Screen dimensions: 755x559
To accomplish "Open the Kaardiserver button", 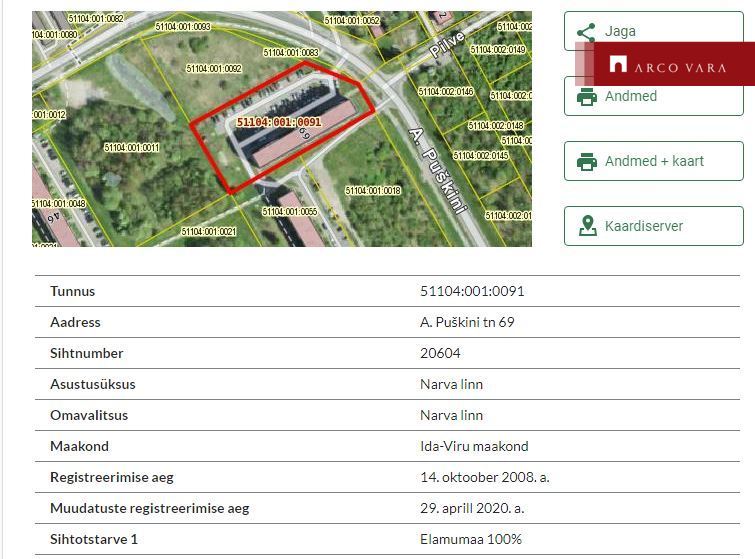I will point(653,226).
